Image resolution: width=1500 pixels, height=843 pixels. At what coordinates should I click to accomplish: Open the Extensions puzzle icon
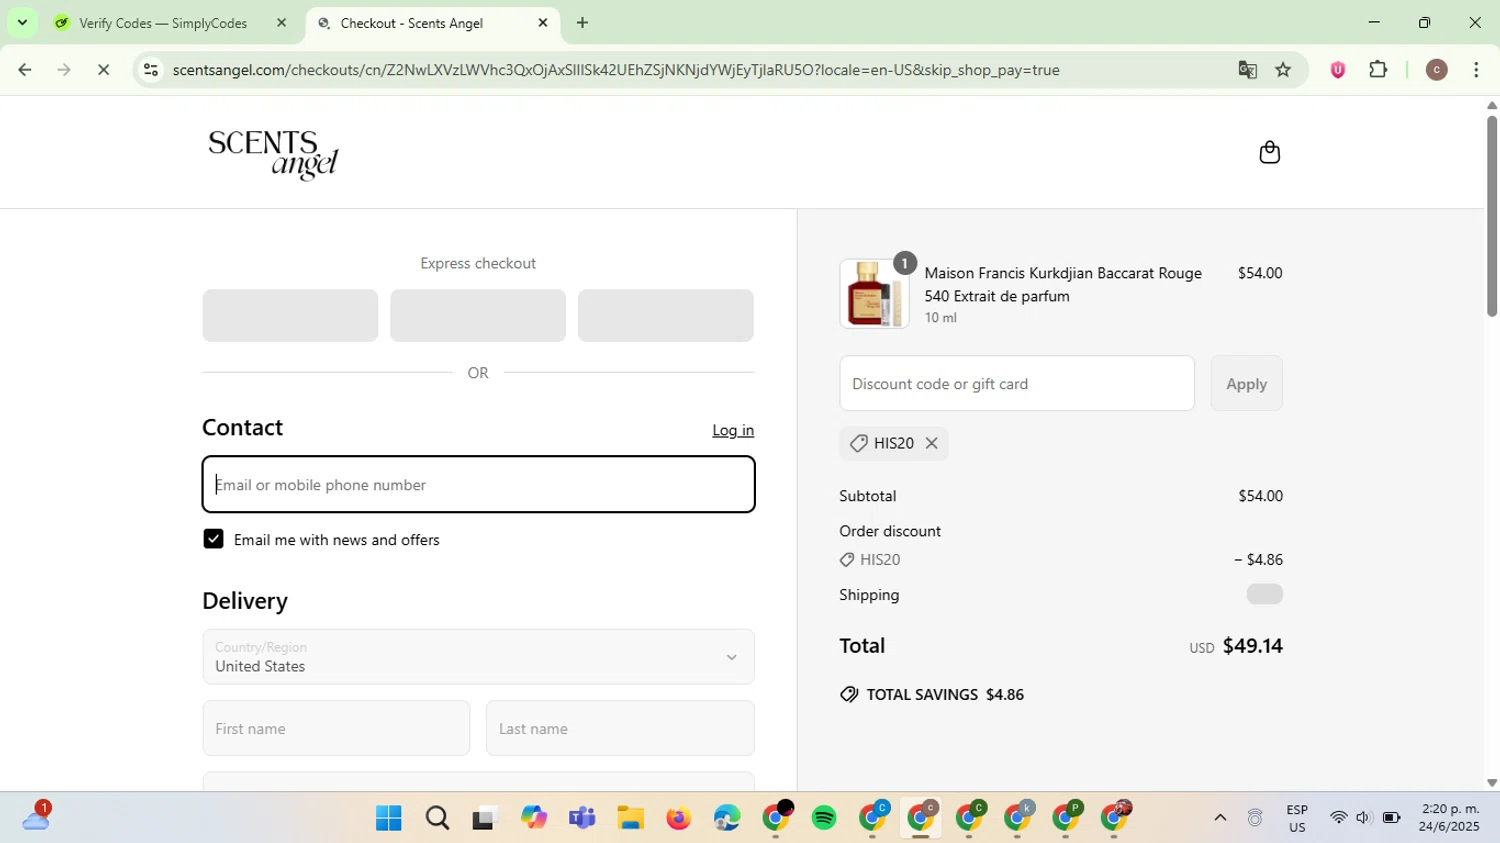click(1378, 70)
